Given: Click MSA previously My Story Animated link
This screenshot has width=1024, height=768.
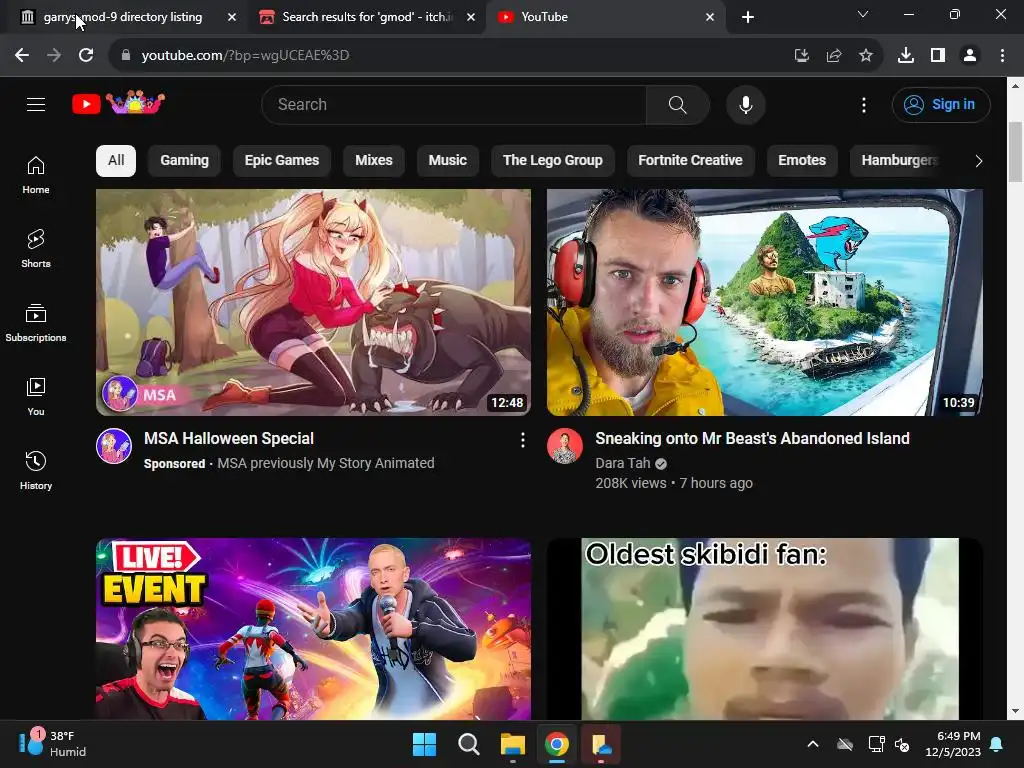Looking at the screenshot, I should pyautogui.click(x=326, y=463).
